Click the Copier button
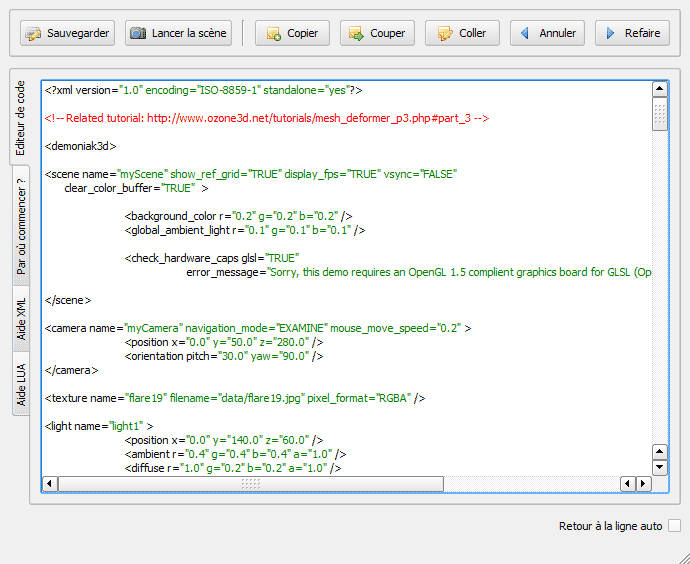Image resolution: width=690 pixels, height=564 pixels. [292, 33]
